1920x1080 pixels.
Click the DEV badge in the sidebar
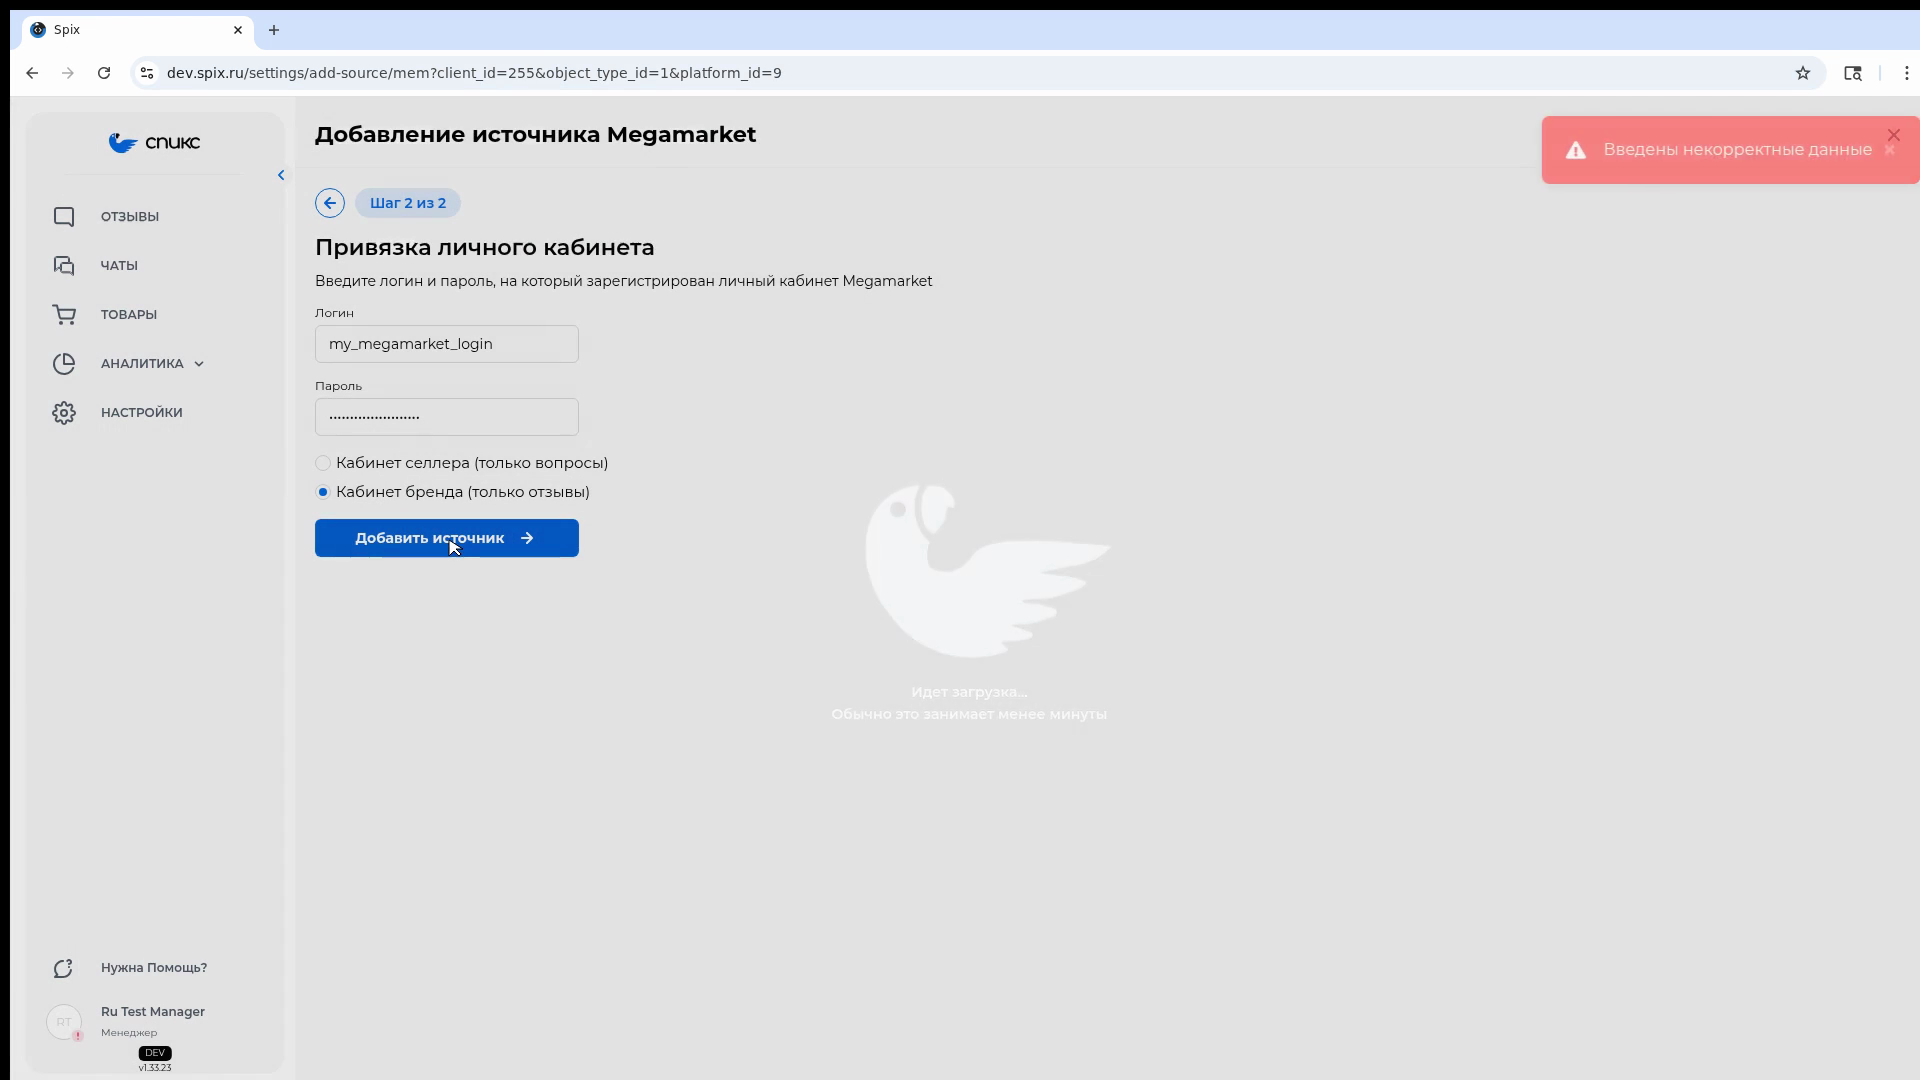[155, 1053]
